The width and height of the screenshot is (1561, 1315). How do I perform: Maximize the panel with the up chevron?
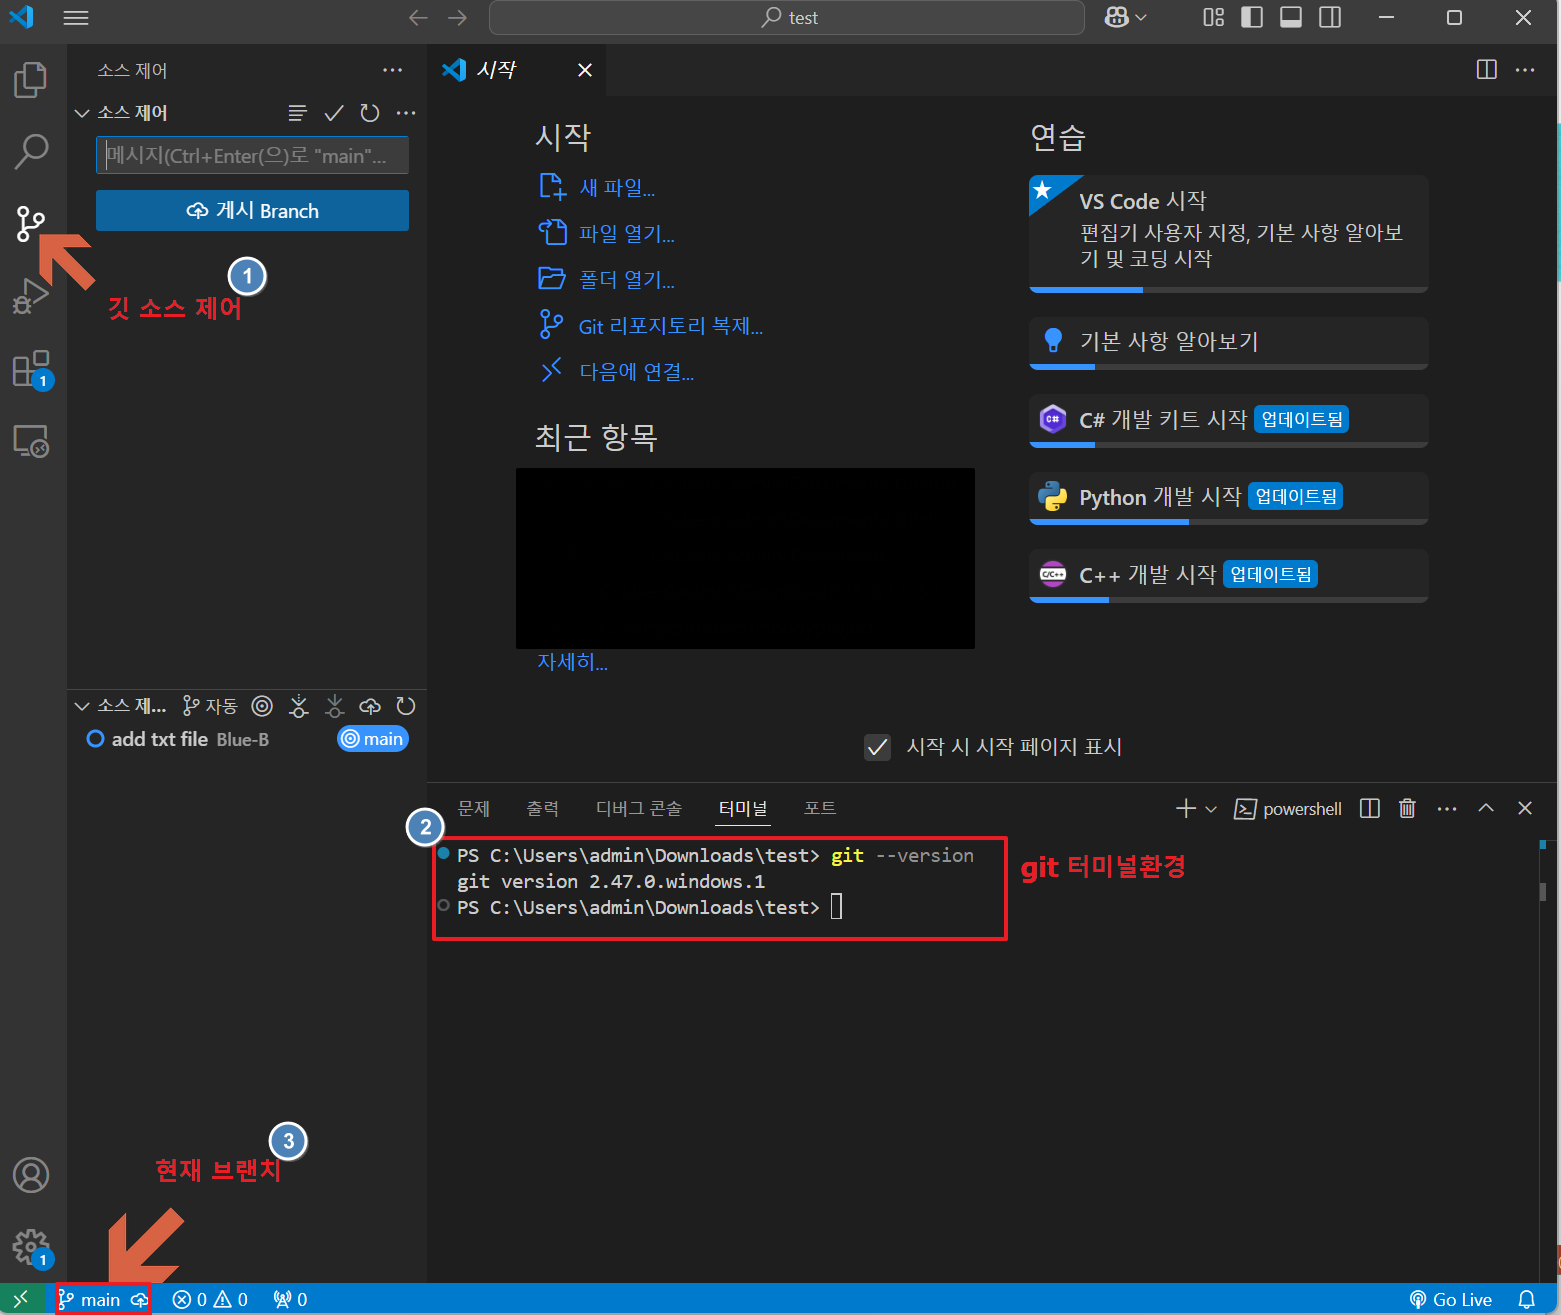[x=1486, y=808]
